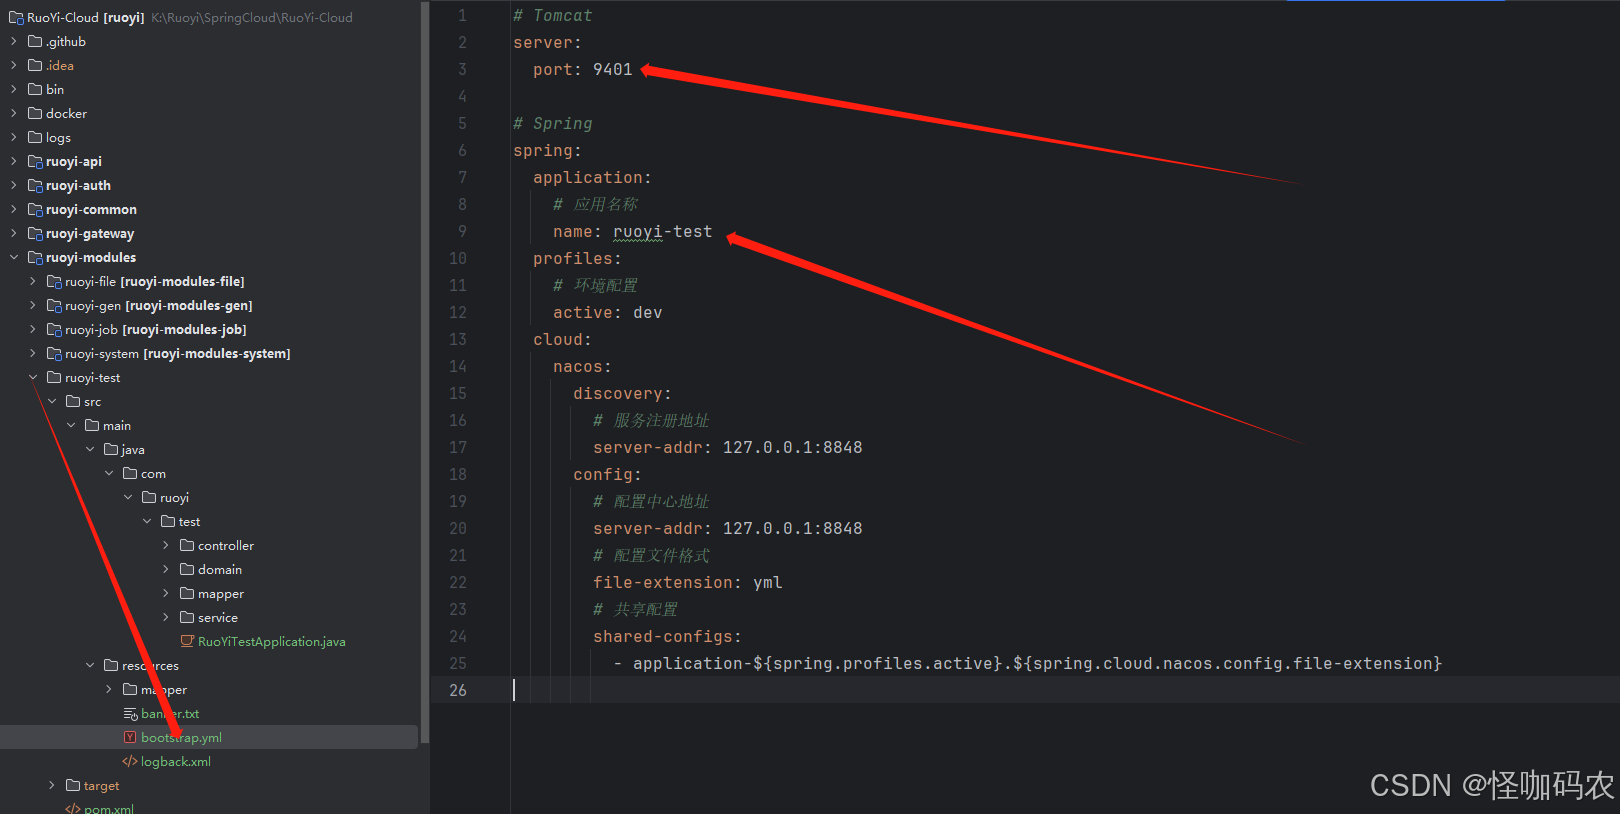Select banner.txt in the project tree
This screenshot has width=1620, height=814.
pyautogui.click(x=209, y=713)
